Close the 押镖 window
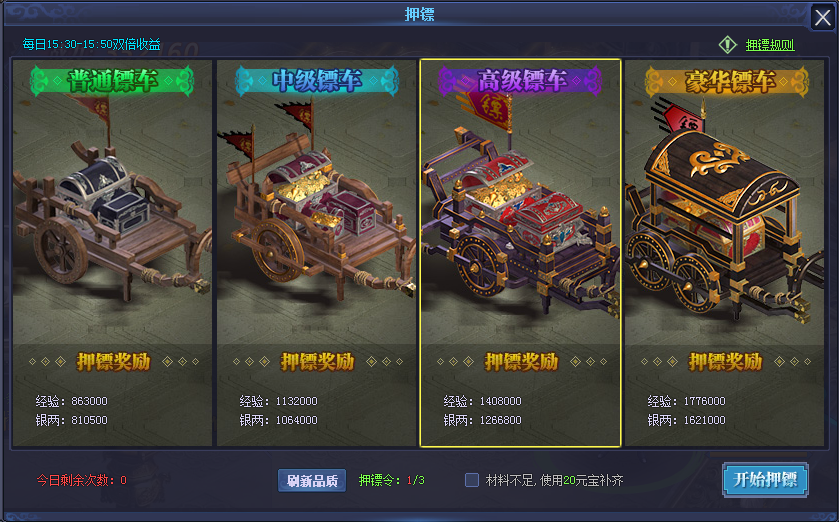Image resolution: width=839 pixels, height=522 pixels. click(823, 18)
